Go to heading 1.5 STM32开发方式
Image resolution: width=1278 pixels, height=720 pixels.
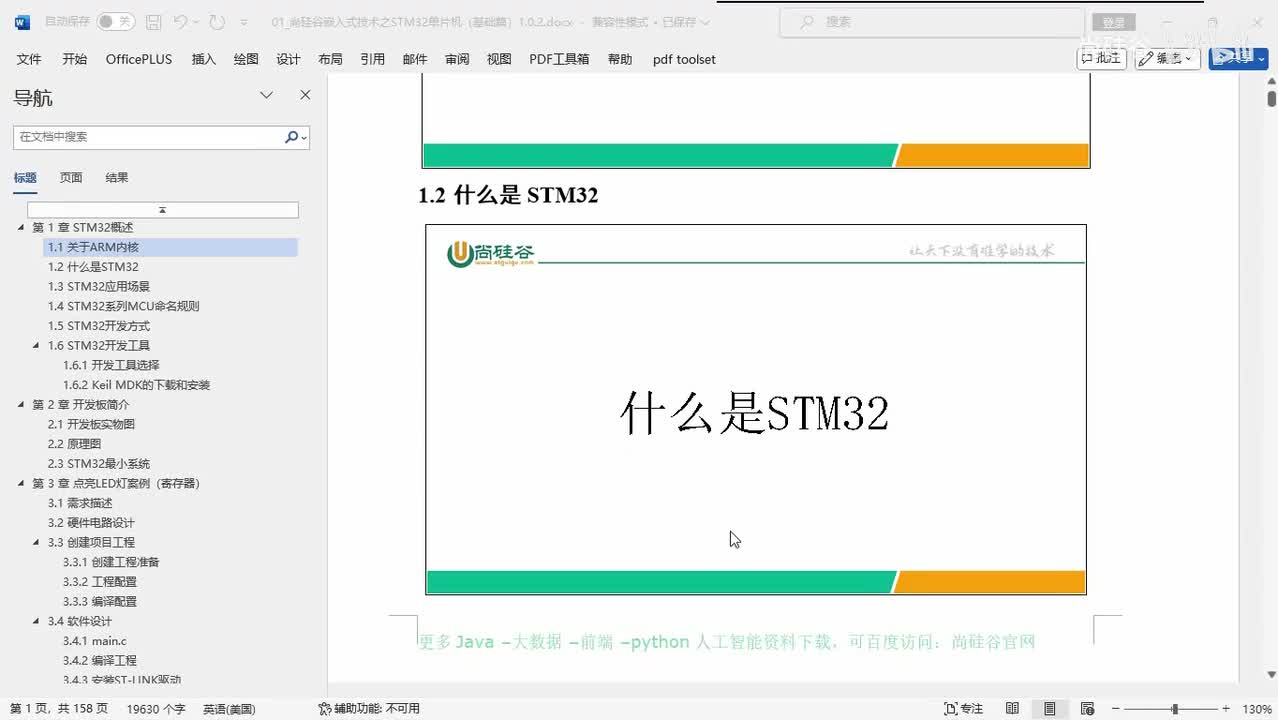99,326
